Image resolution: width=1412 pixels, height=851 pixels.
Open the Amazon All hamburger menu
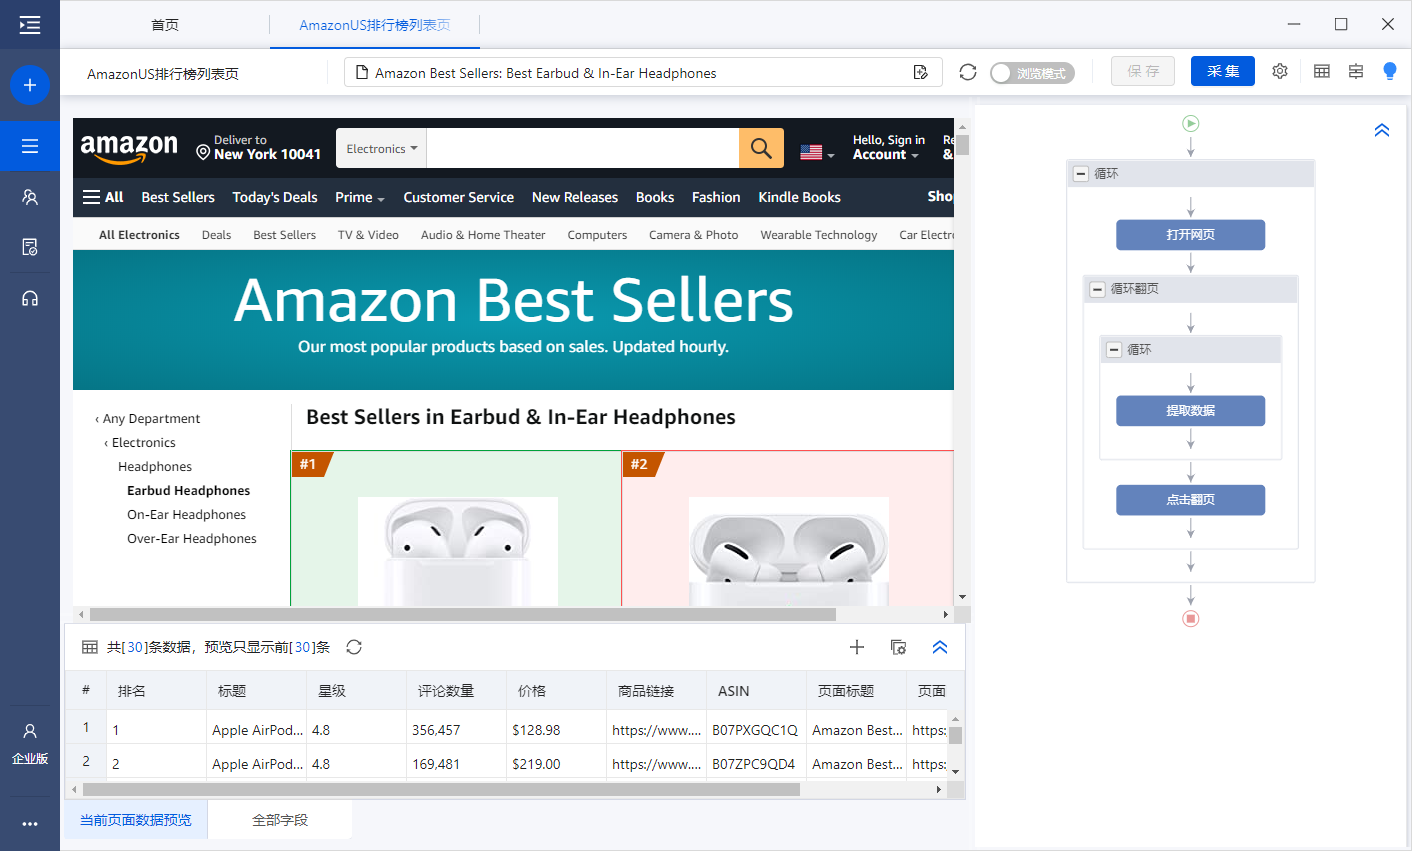click(103, 197)
